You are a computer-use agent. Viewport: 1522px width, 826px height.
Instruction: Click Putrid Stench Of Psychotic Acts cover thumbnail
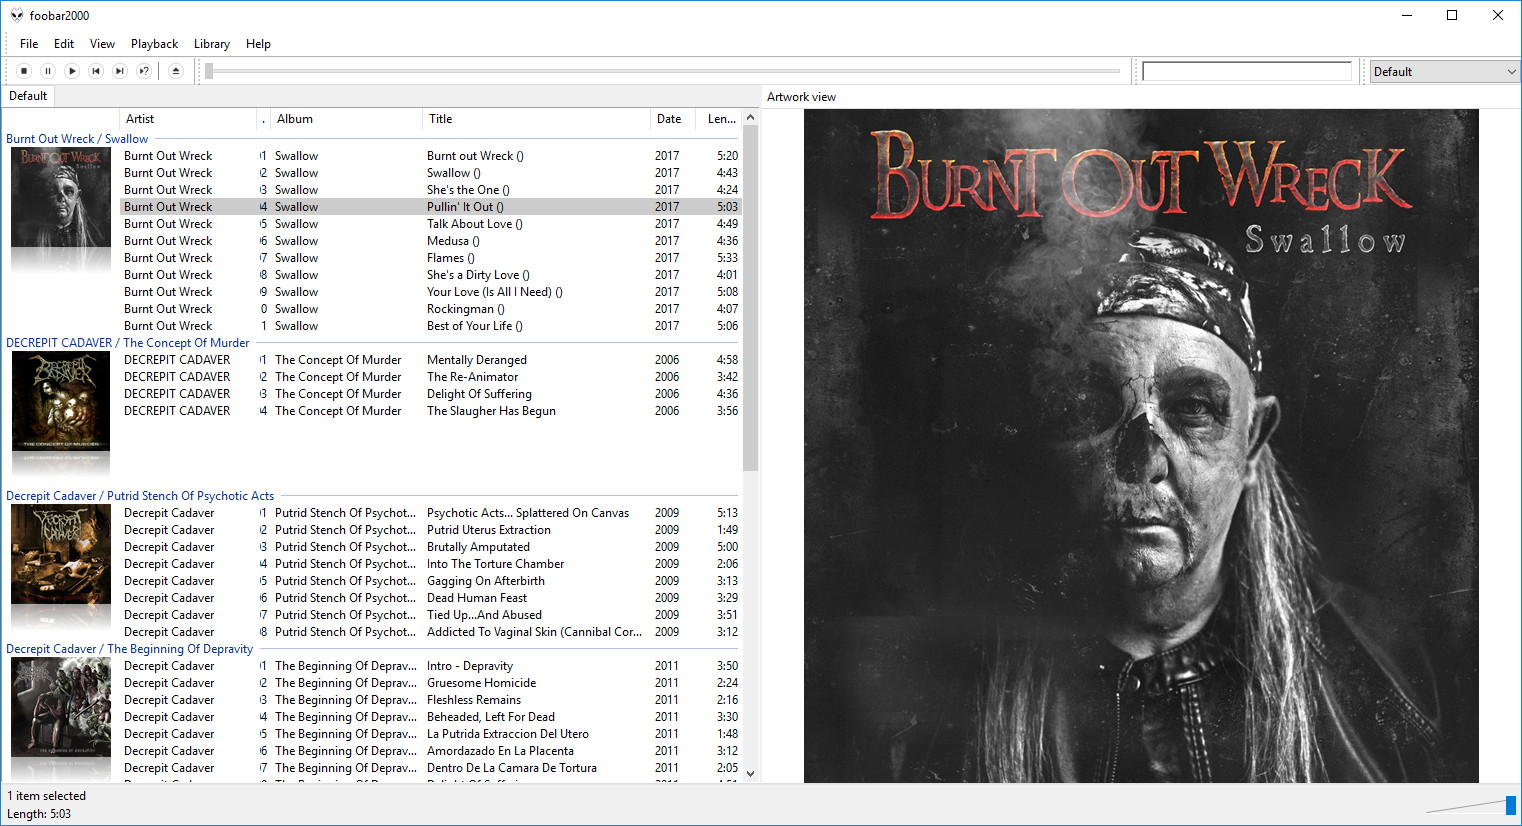61,554
